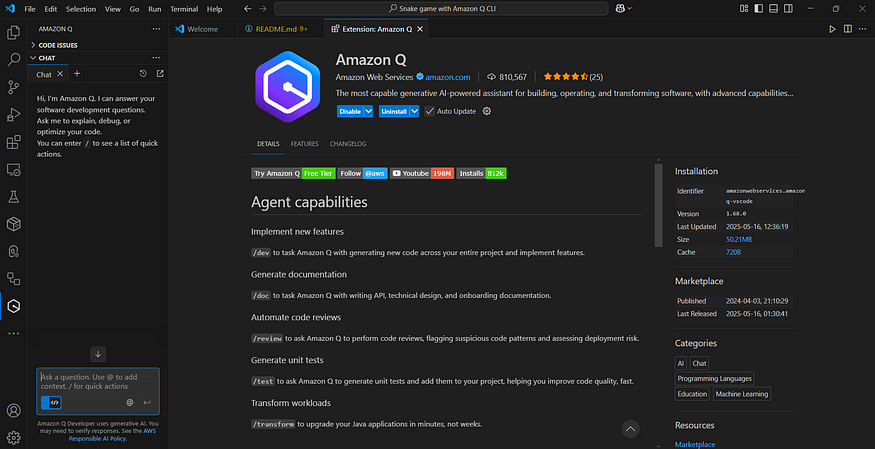Click the Disable extension button

[350, 111]
